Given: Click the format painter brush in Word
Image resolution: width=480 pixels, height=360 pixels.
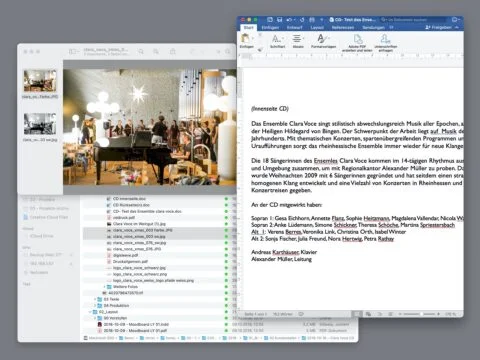Looking at the screenshot, I should point(260,50).
